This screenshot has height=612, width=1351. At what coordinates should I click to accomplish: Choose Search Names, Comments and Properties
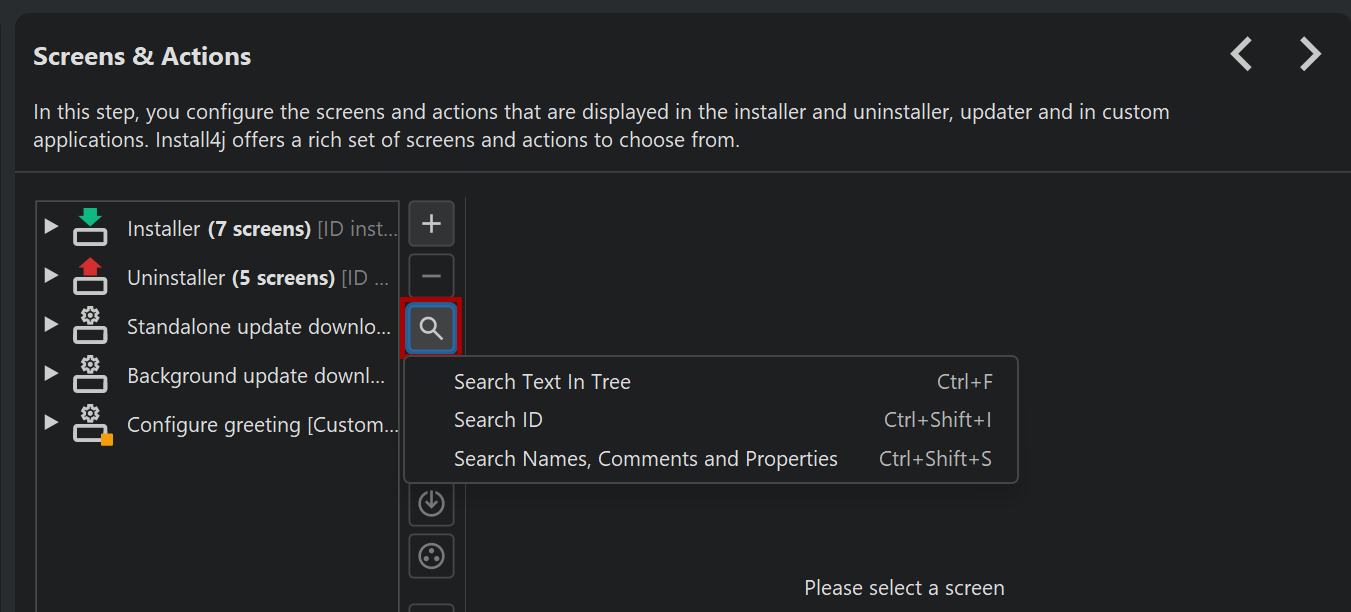click(x=645, y=459)
